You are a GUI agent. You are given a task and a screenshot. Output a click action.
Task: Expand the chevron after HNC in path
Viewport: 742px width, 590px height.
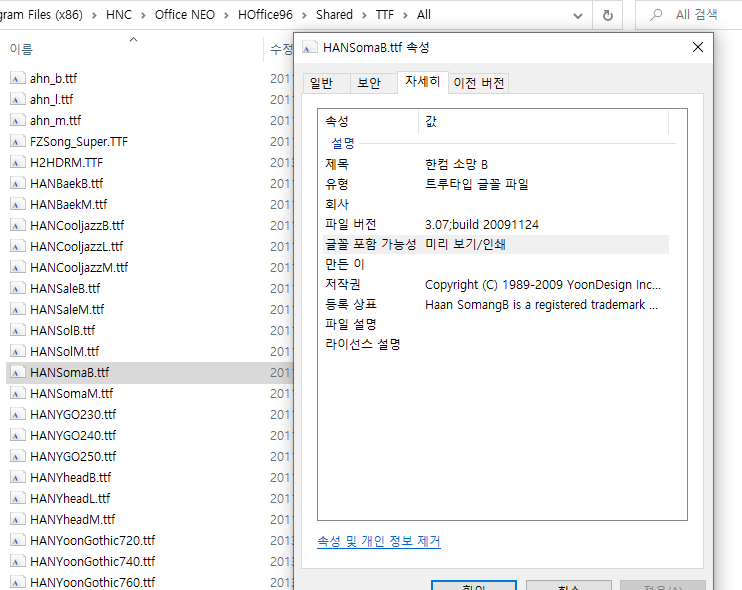(x=143, y=15)
